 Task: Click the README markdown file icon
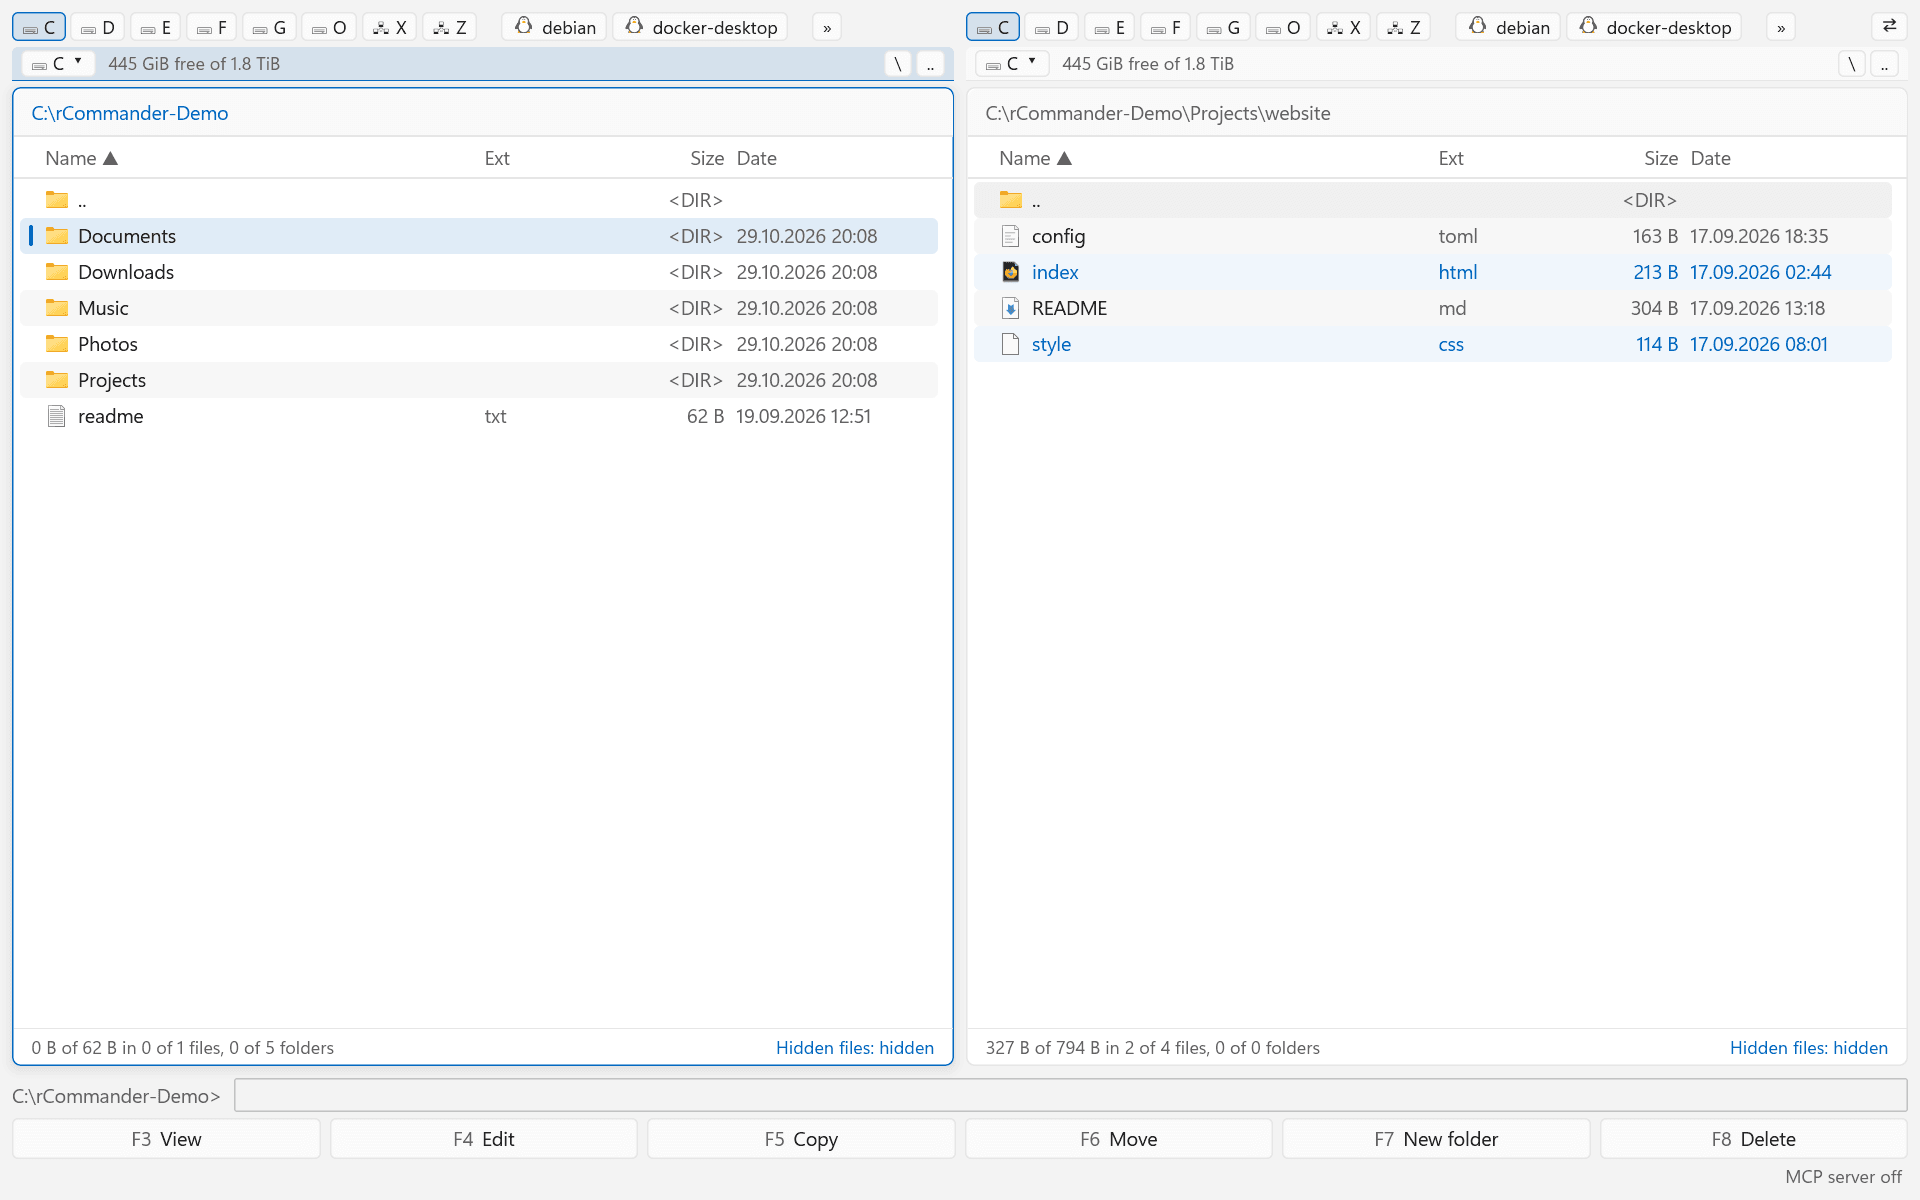tap(1011, 308)
